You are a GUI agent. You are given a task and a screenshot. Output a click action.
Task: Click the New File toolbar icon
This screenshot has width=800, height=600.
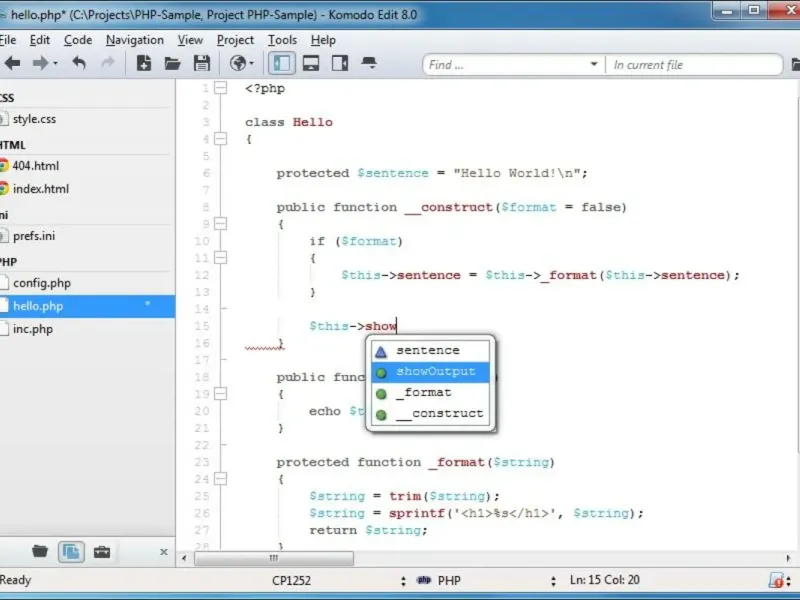coord(144,64)
